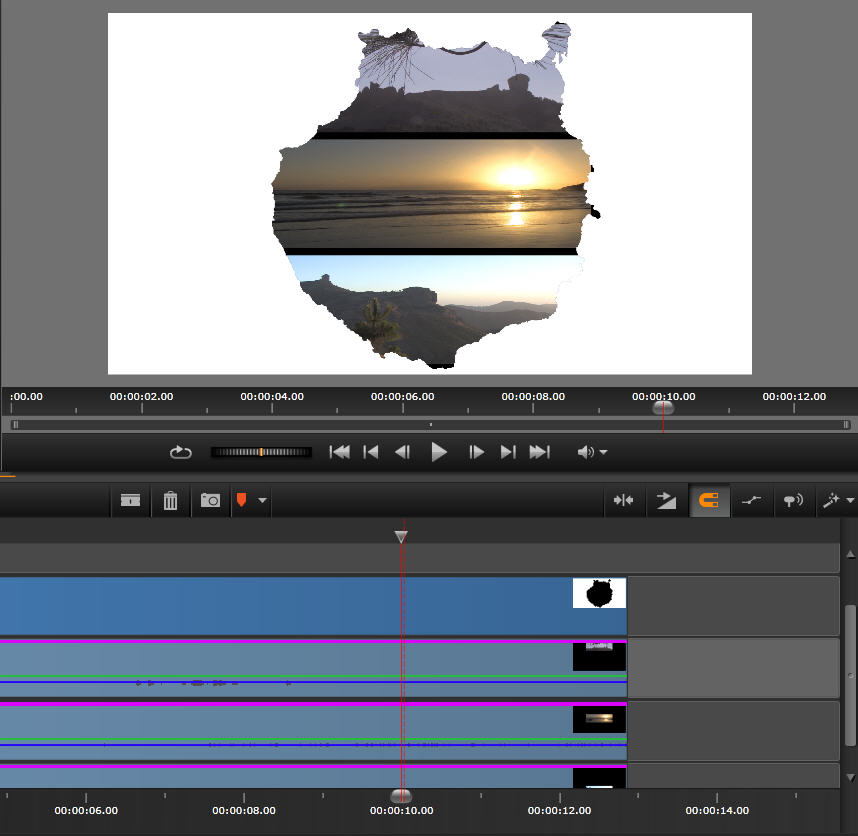Delete selected clip with trash can icon
Screen dimensions: 858x836
170,500
